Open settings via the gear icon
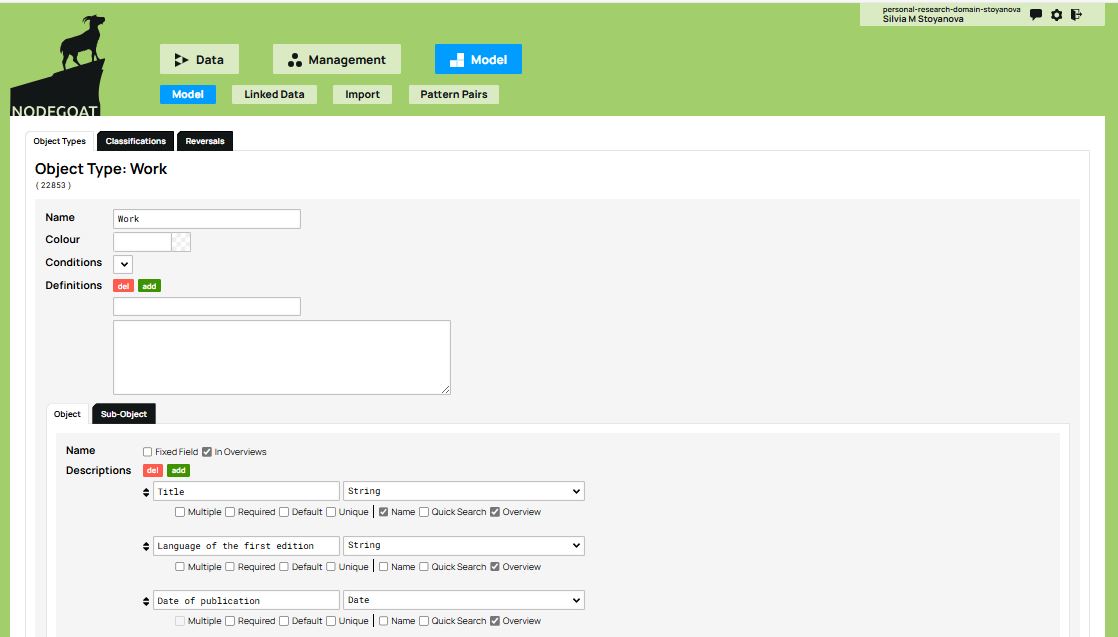This screenshot has width=1118, height=637. tap(1056, 15)
